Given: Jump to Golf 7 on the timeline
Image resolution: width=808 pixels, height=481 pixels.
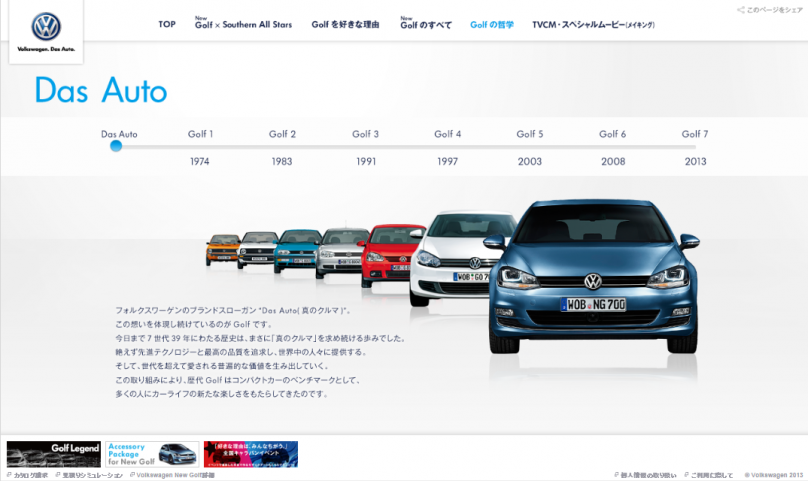Looking at the screenshot, I should click(x=695, y=134).
